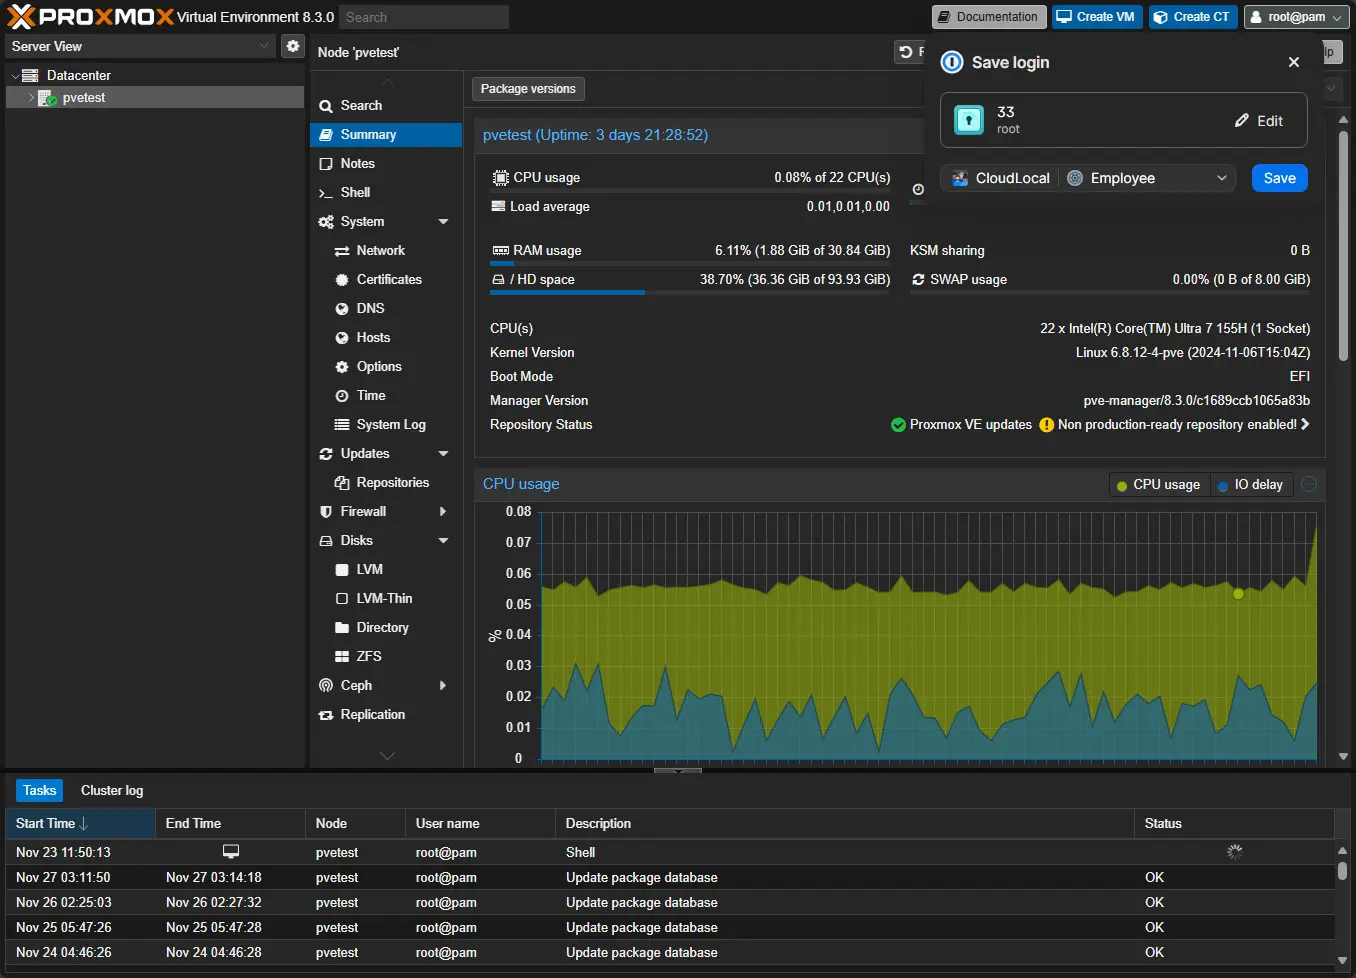1356x978 pixels.
Task: Click the Ceph icon in node menu
Action: pos(326,686)
